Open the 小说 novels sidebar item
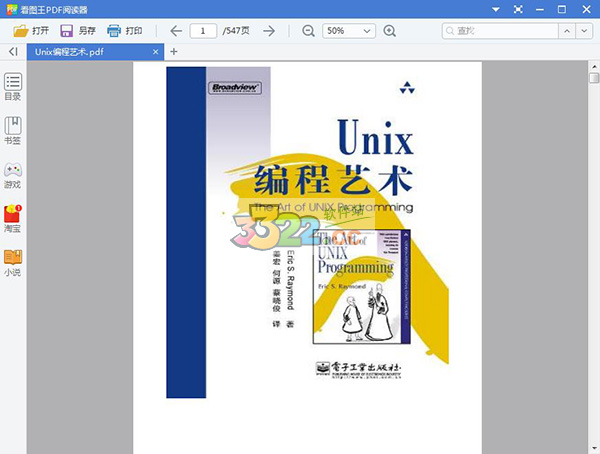This screenshot has width=600, height=454. (13, 263)
